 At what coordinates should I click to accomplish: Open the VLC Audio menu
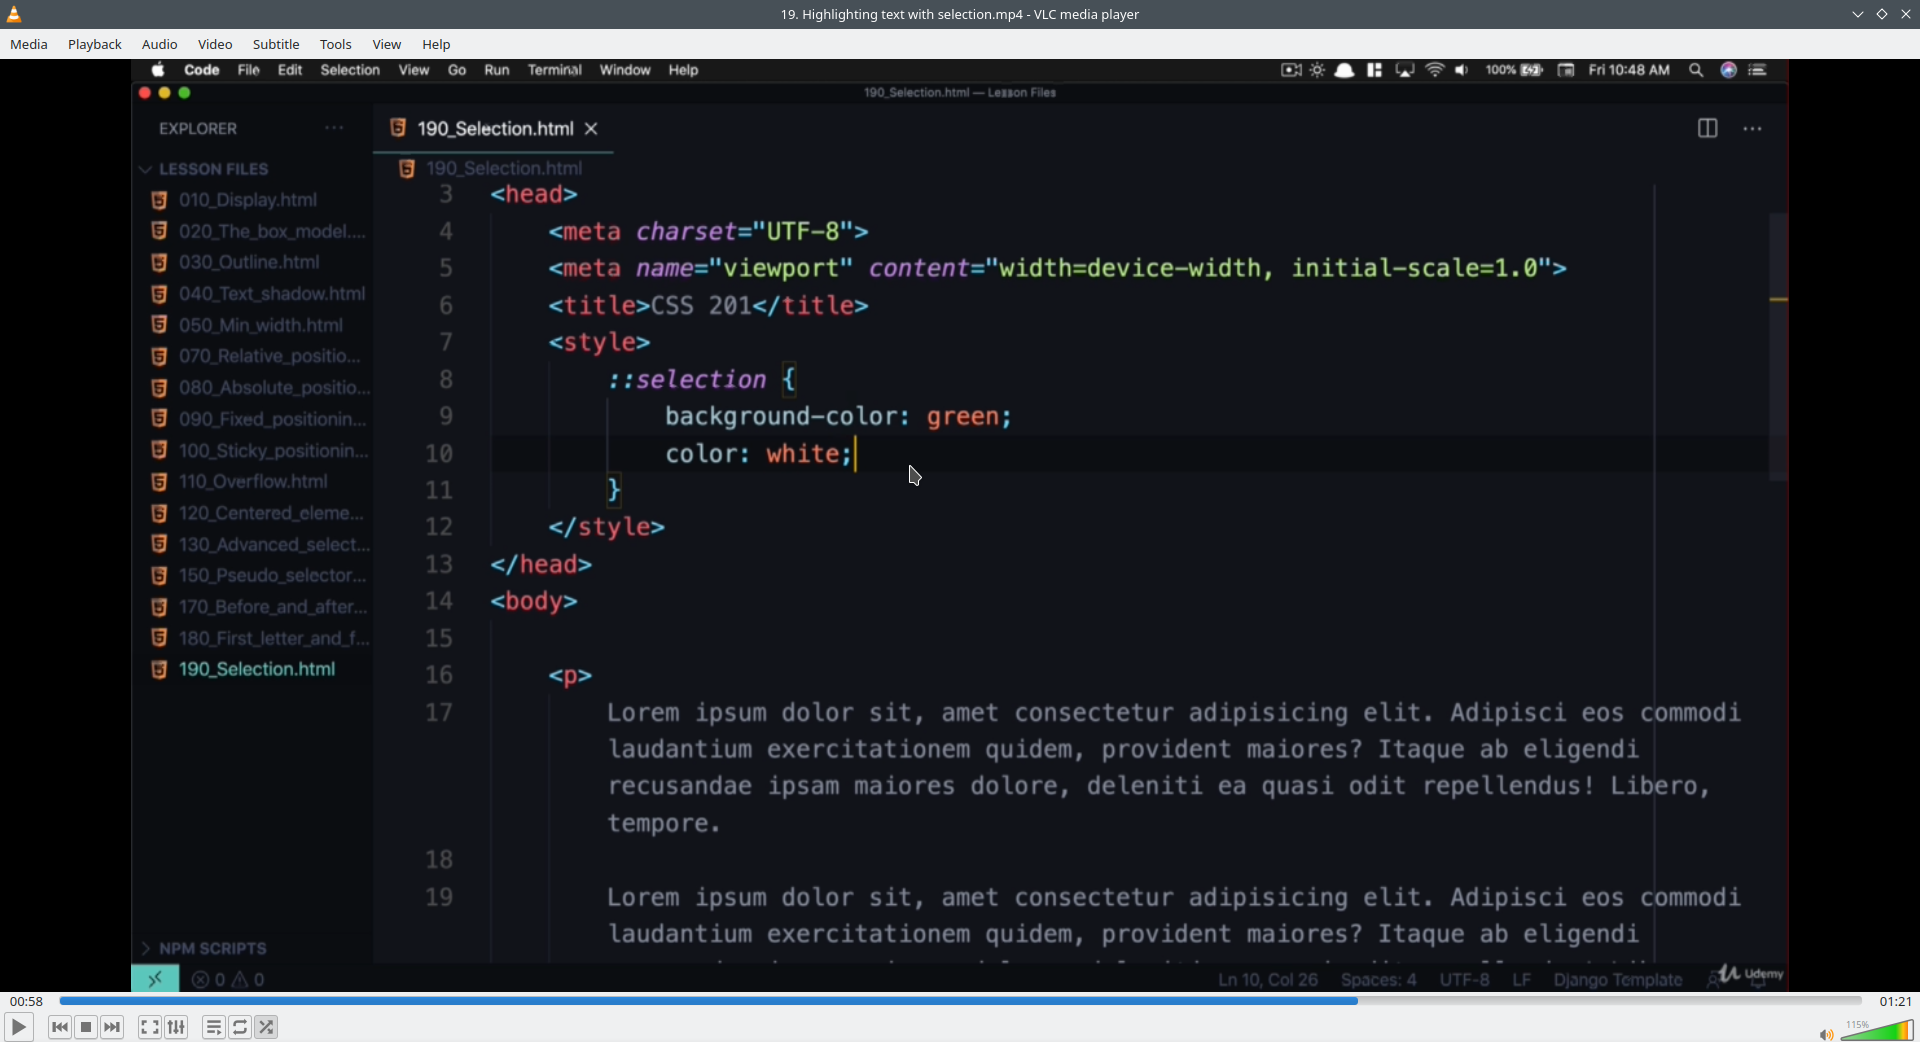[x=160, y=44]
